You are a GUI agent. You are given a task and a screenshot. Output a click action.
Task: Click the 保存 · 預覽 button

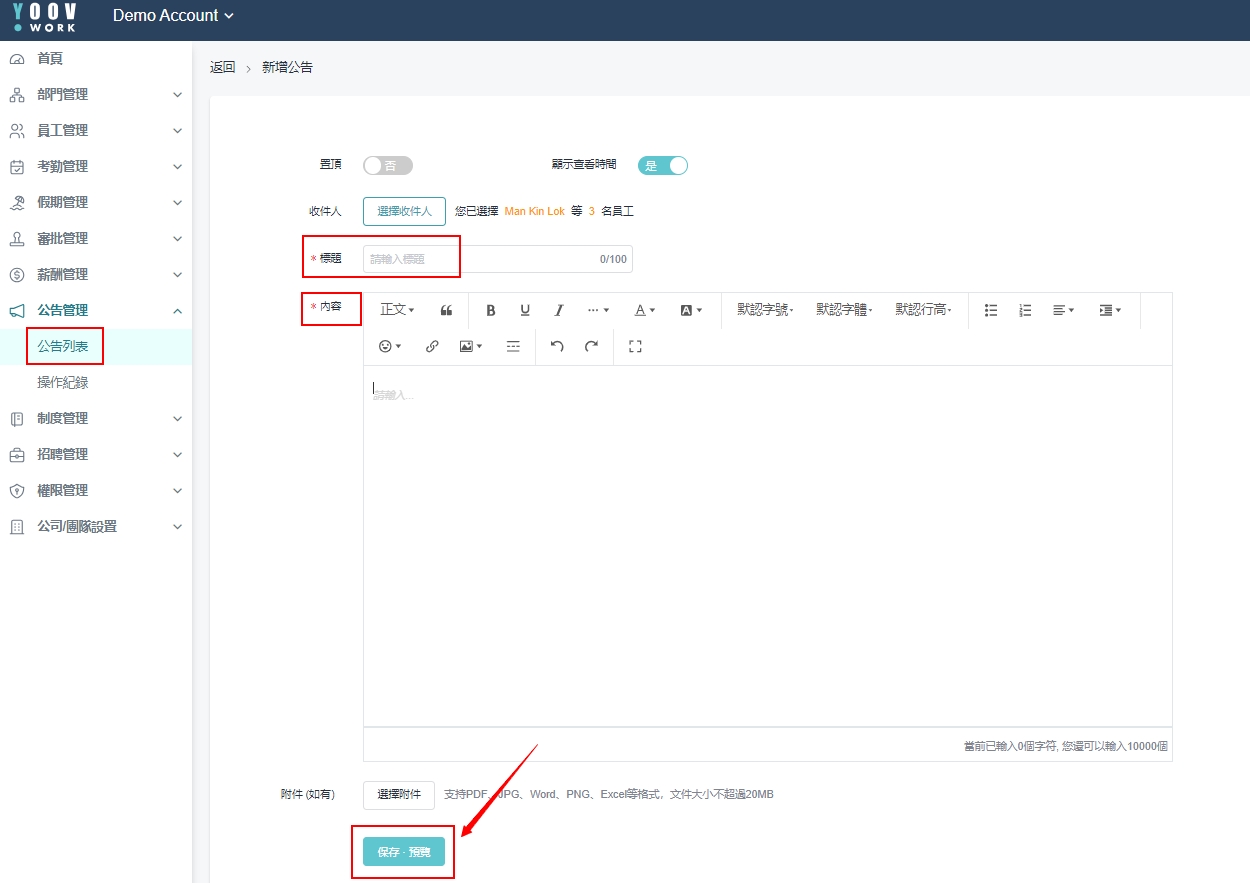click(404, 852)
